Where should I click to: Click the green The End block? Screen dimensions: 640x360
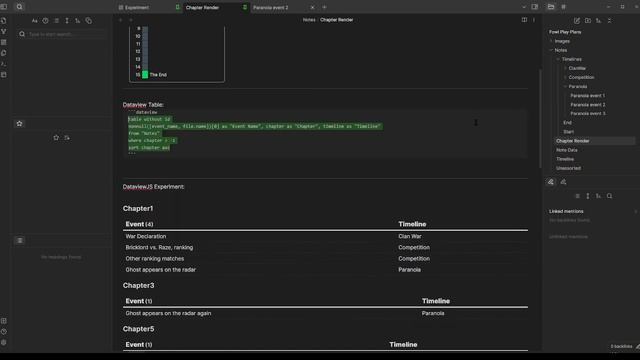(x=145, y=75)
